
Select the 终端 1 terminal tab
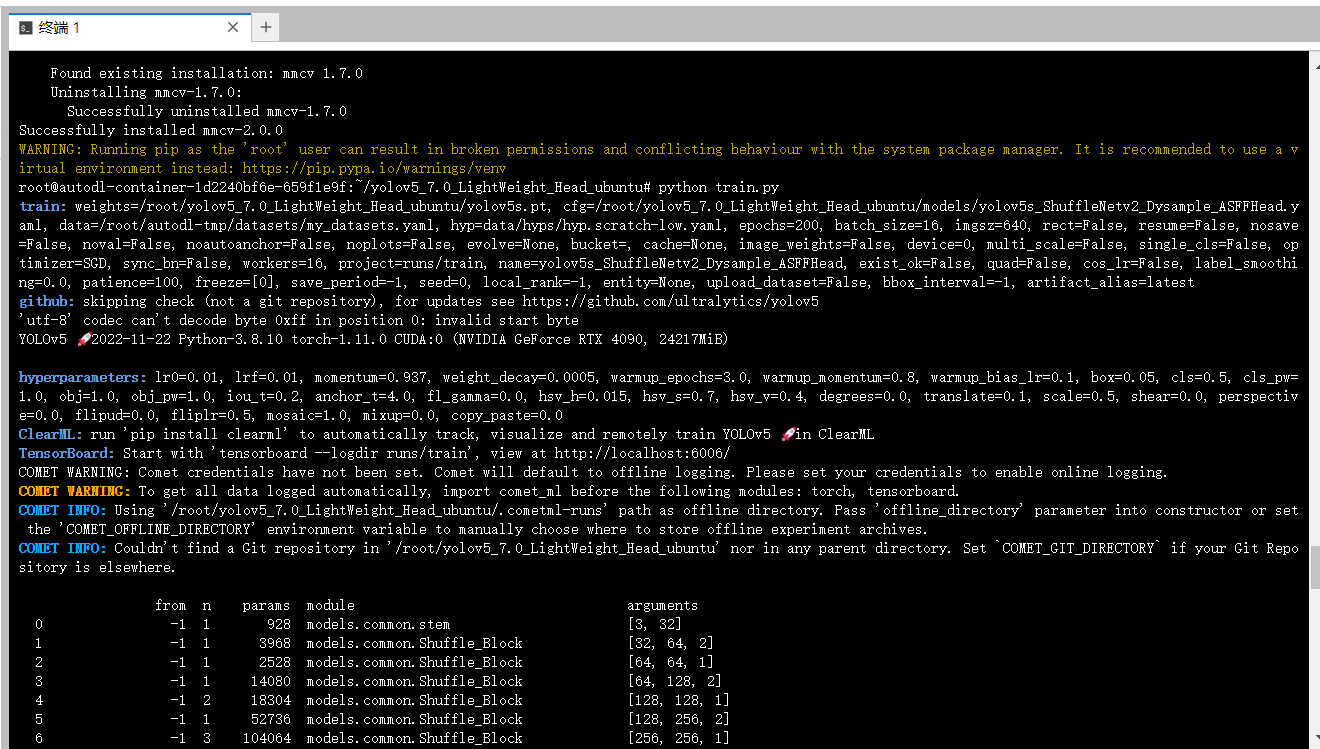128,28
